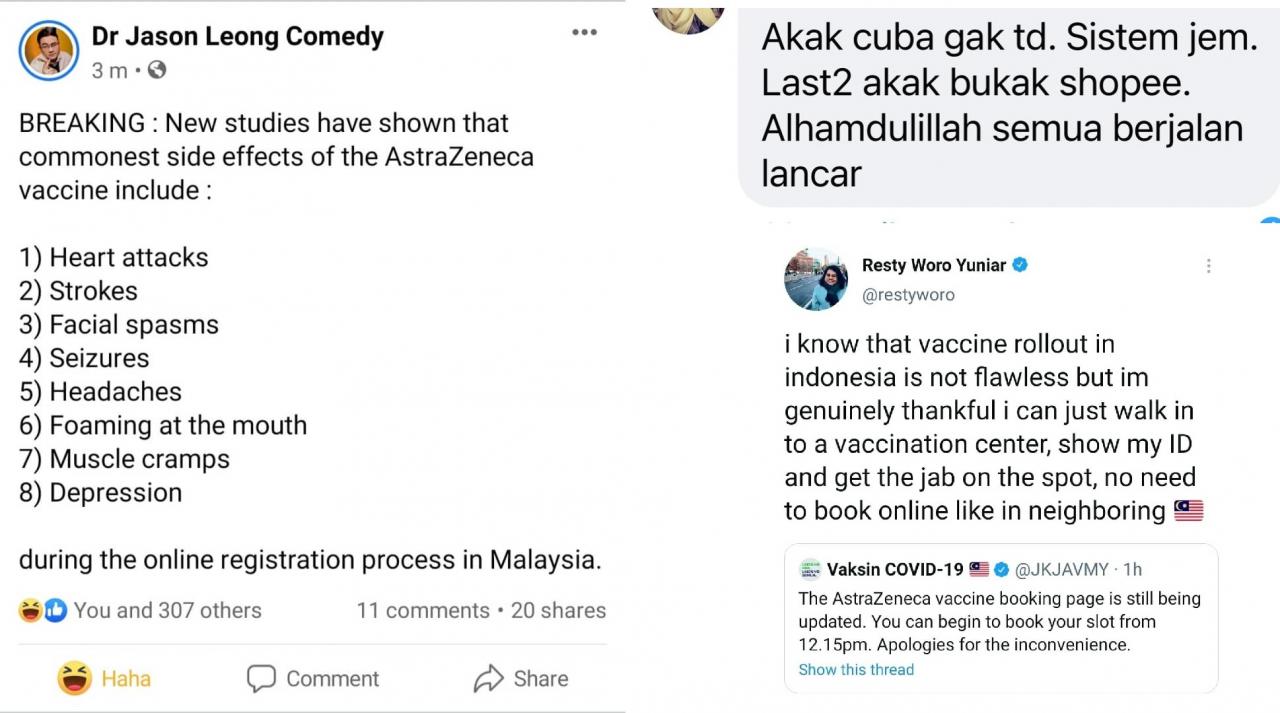Viewport: 1280px width, 713px height.
Task: Click the Vaksin COVID-19 account avatar
Action: click(x=810, y=570)
